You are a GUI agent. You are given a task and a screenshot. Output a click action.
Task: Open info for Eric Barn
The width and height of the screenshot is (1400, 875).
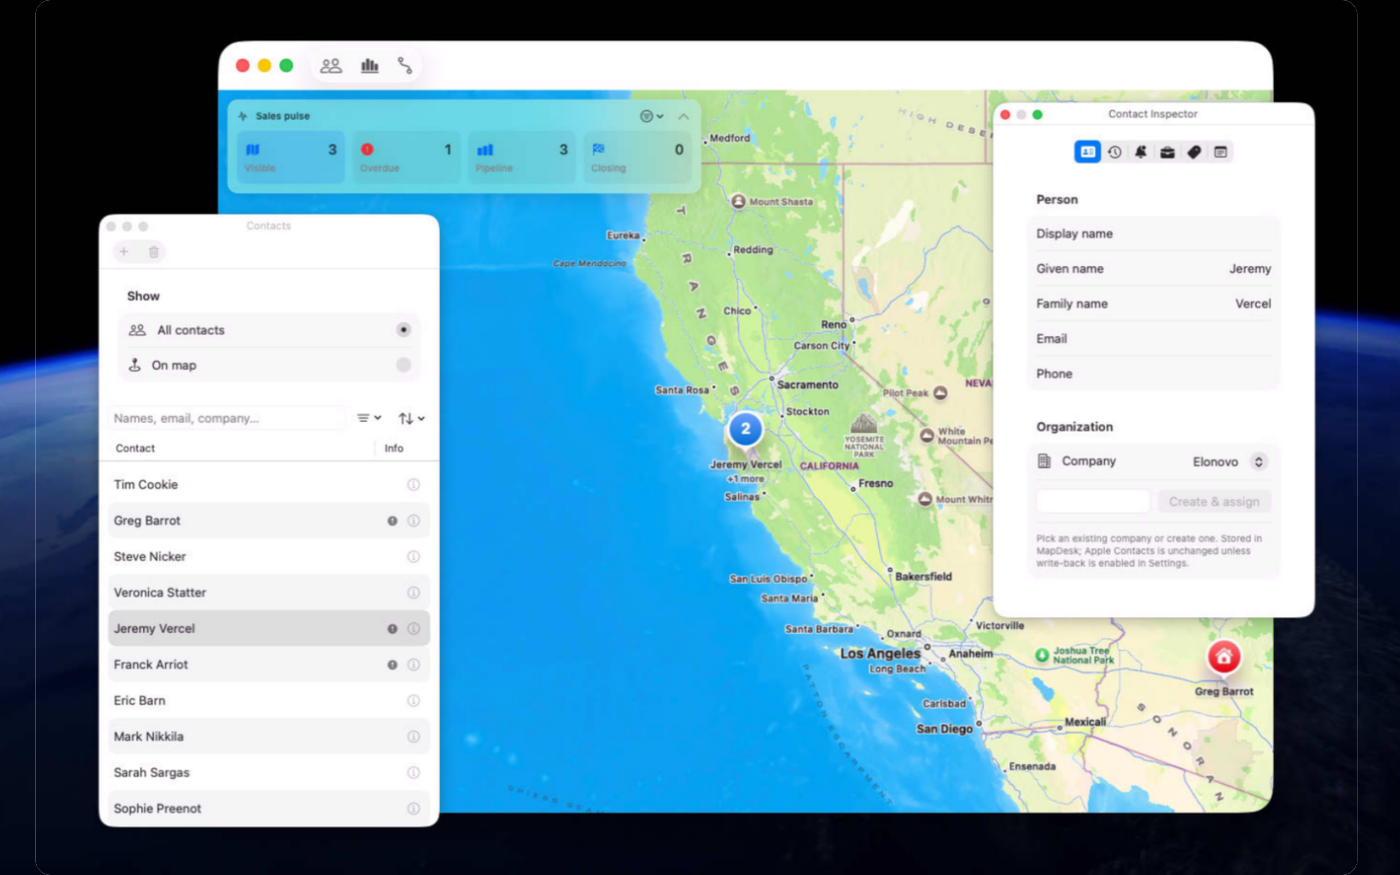(x=413, y=701)
